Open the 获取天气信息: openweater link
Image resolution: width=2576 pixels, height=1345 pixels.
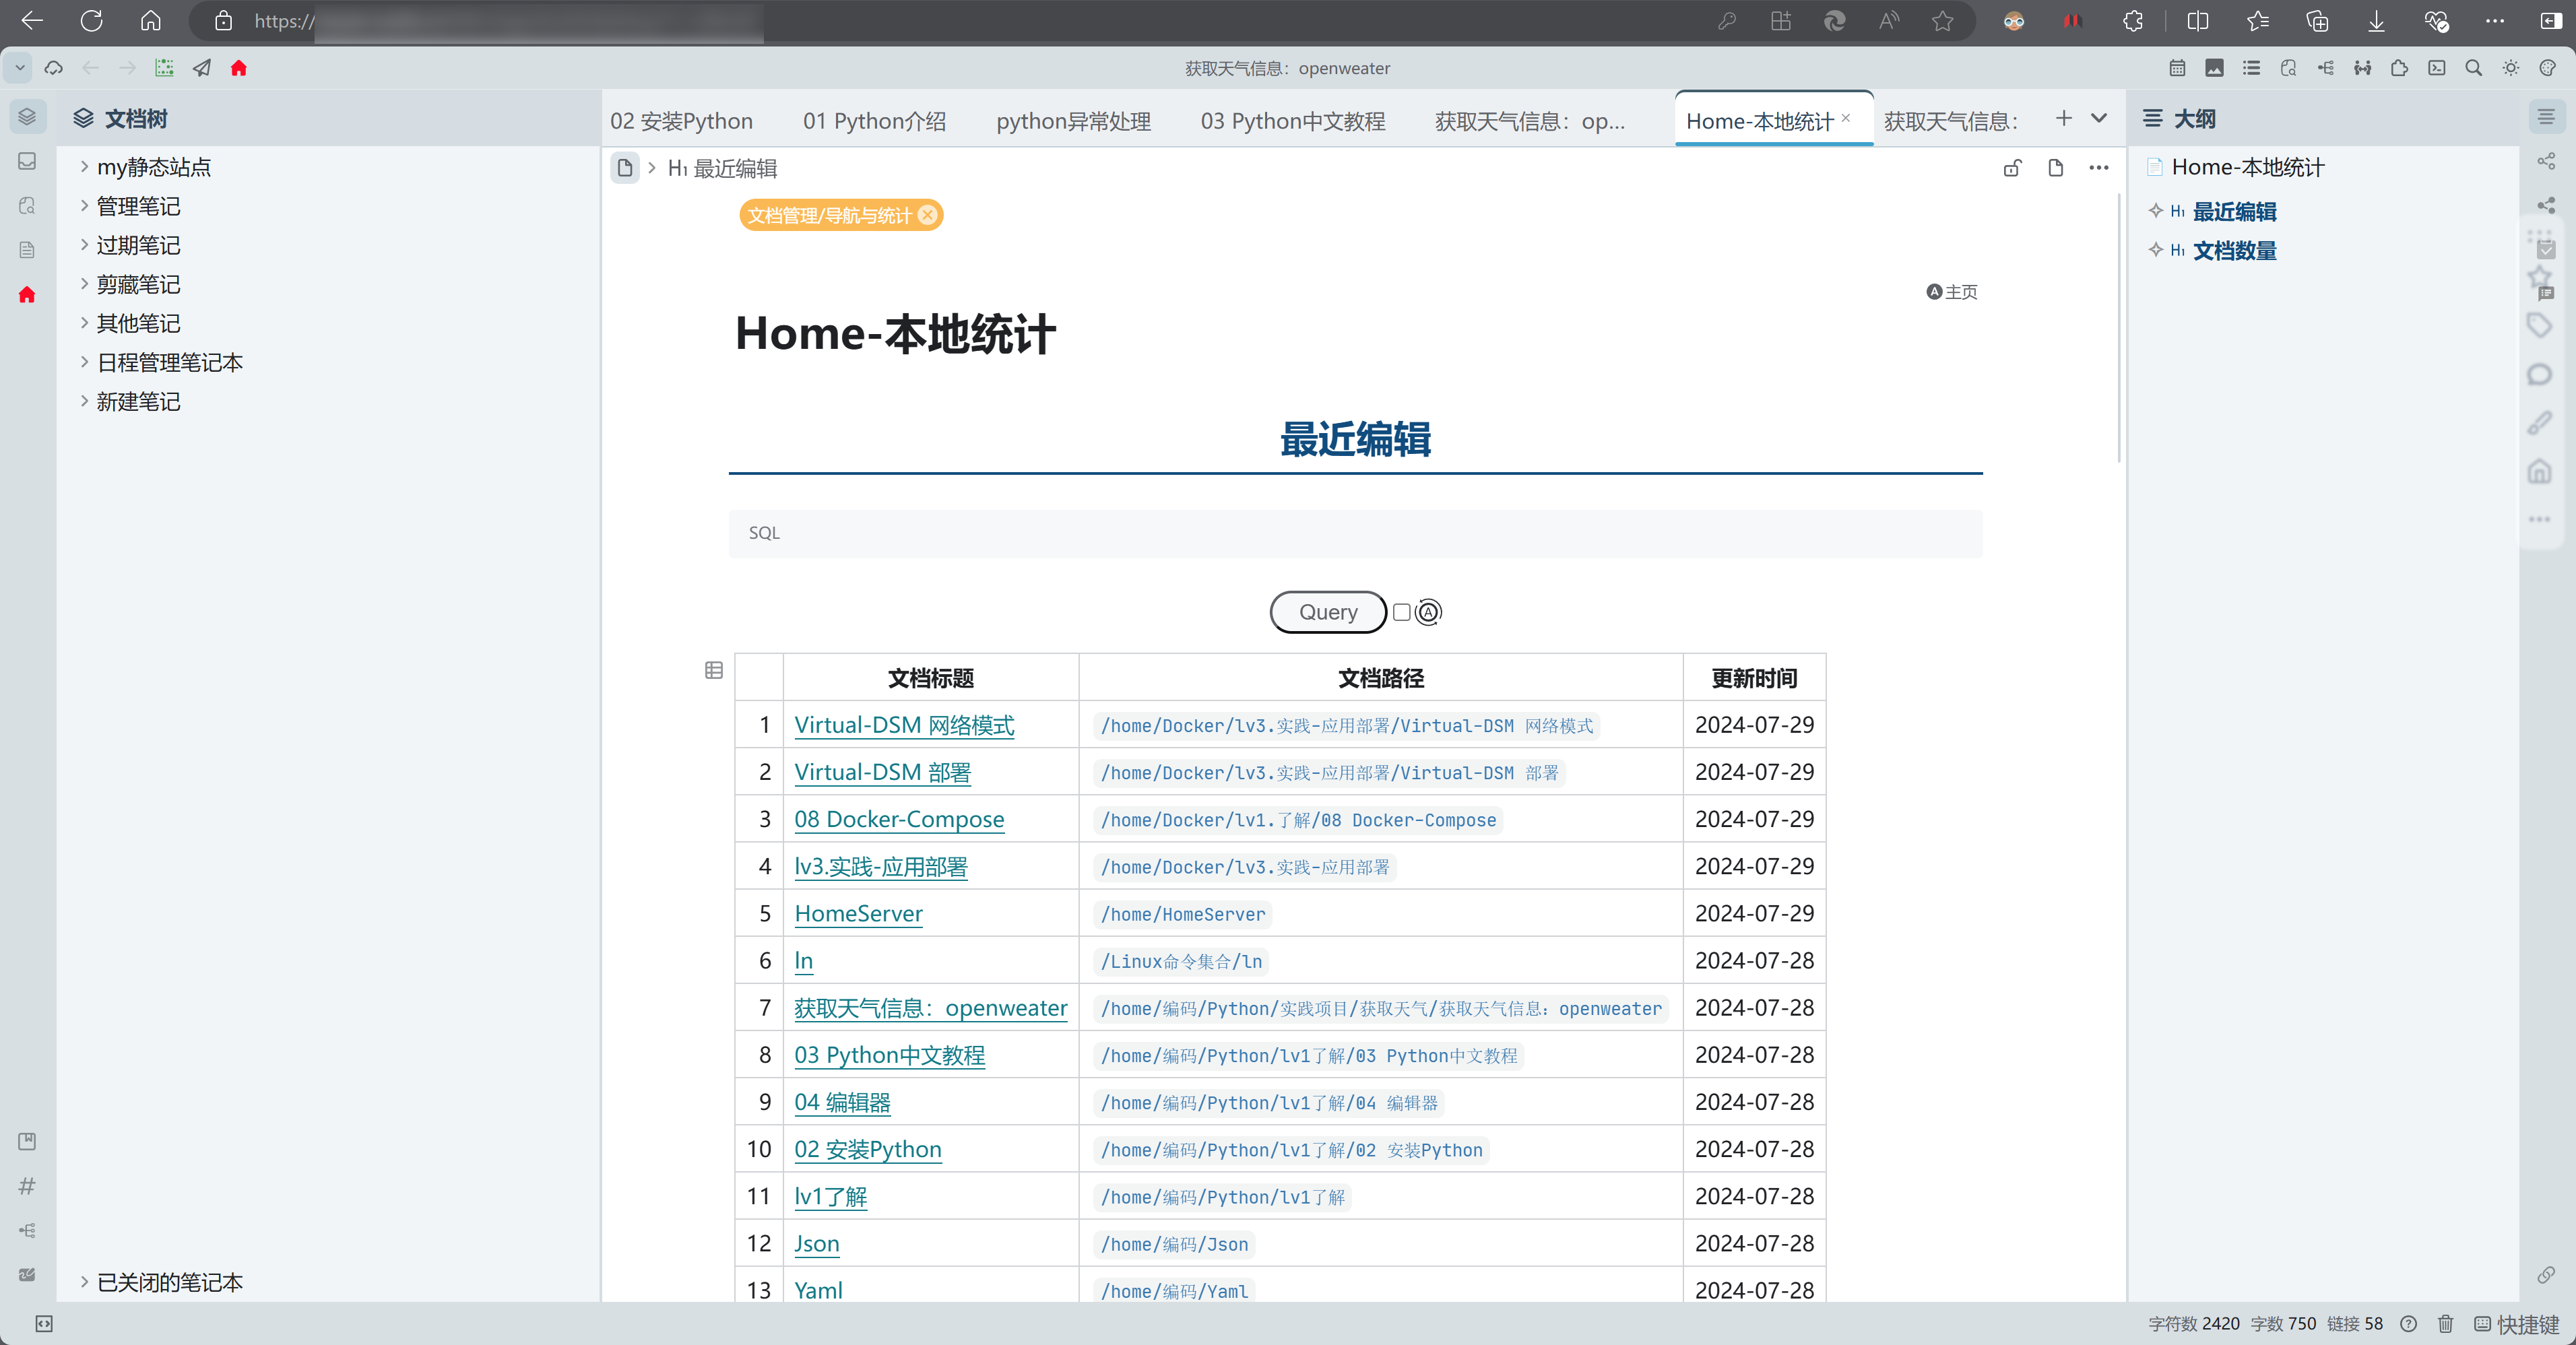[930, 1008]
